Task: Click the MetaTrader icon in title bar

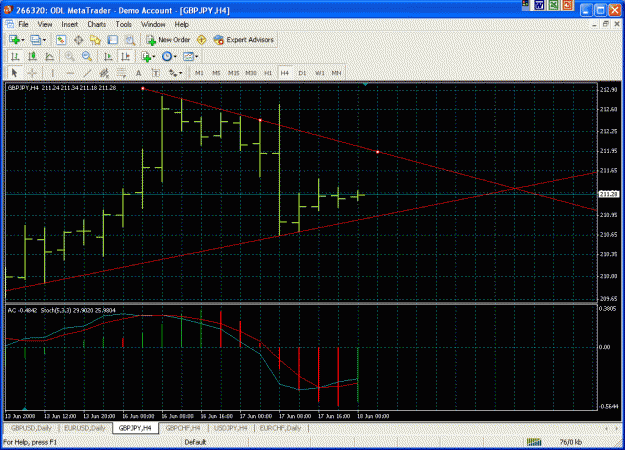Action: pyautogui.click(x=8, y=10)
